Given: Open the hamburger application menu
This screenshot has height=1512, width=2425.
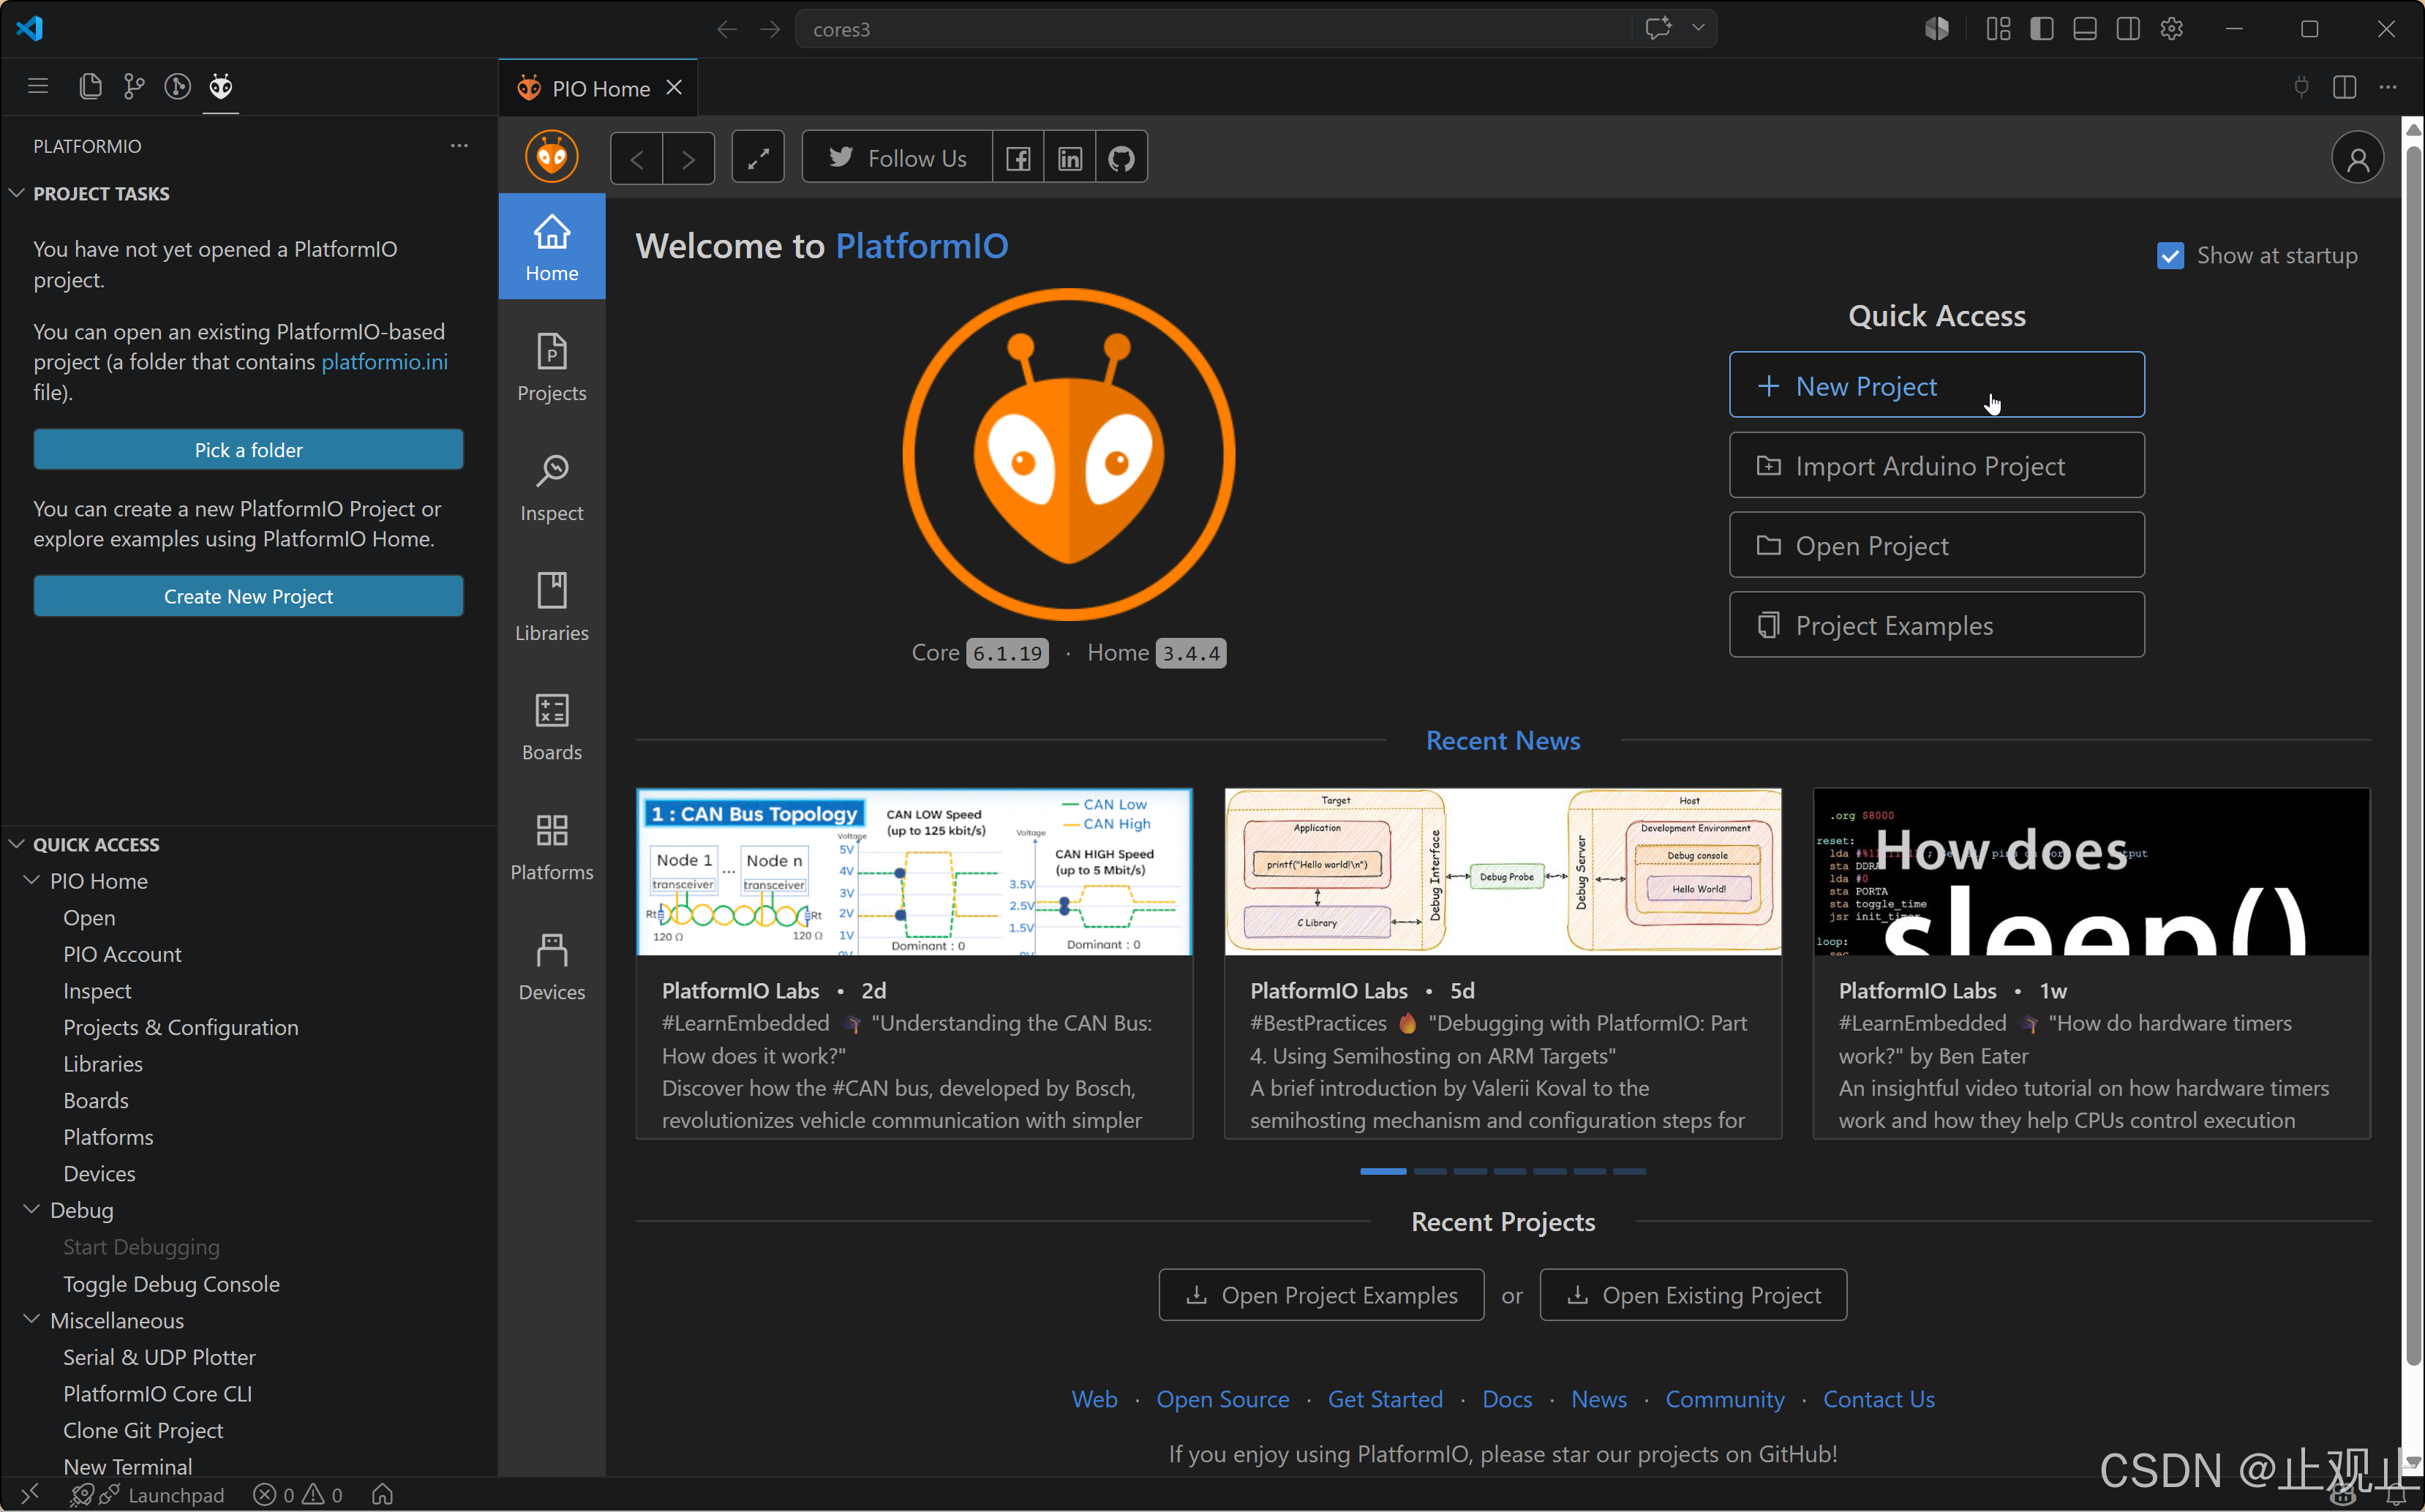Looking at the screenshot, I should [38, 87].
